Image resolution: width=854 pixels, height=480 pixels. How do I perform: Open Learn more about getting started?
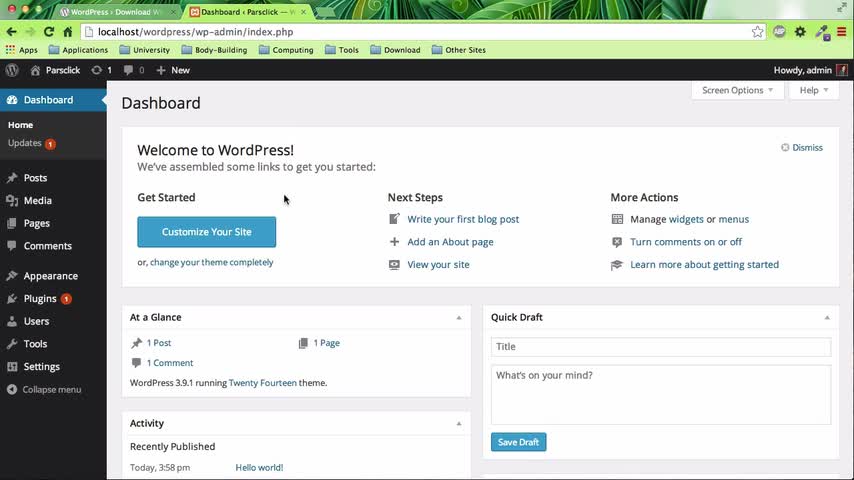click(704, 265)
